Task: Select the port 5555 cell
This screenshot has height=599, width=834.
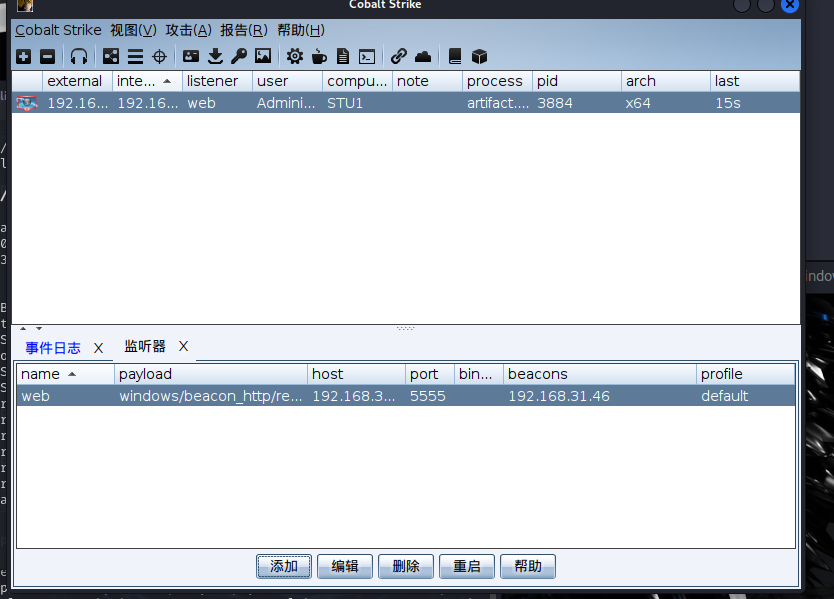Action: (430, 396)
